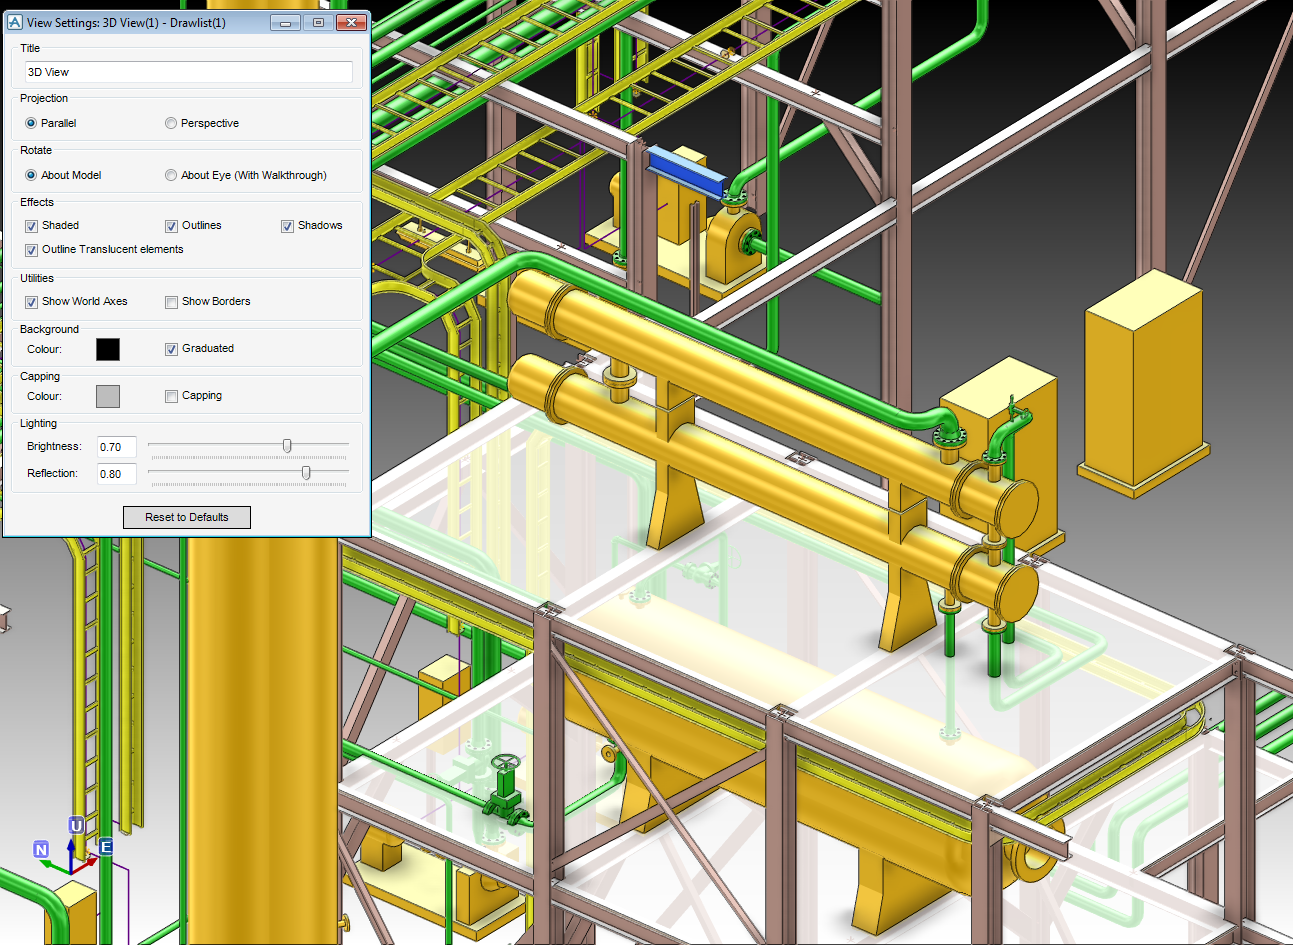Click the Reflection slider handle
The width and height of the screenshot is (1293, 945).
point(306,473)
